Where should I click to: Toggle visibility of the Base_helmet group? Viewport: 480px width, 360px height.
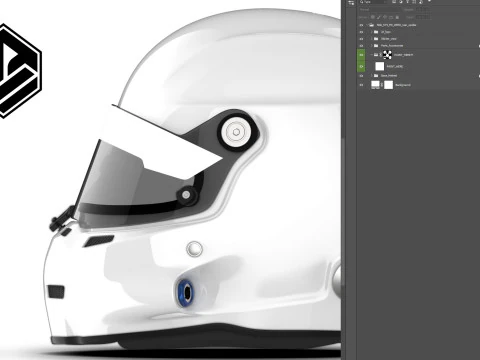pyautogui.click(x=361, y=76)
